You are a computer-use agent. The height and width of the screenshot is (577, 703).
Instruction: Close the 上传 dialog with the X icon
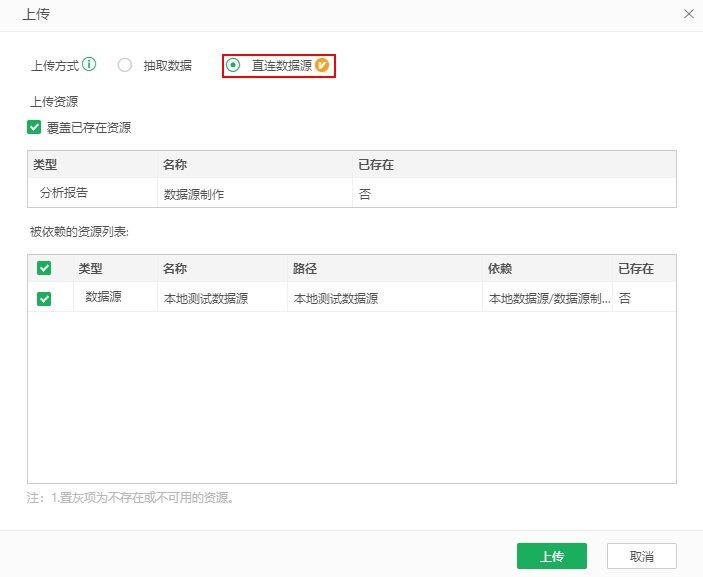click(x=688, y=14)
